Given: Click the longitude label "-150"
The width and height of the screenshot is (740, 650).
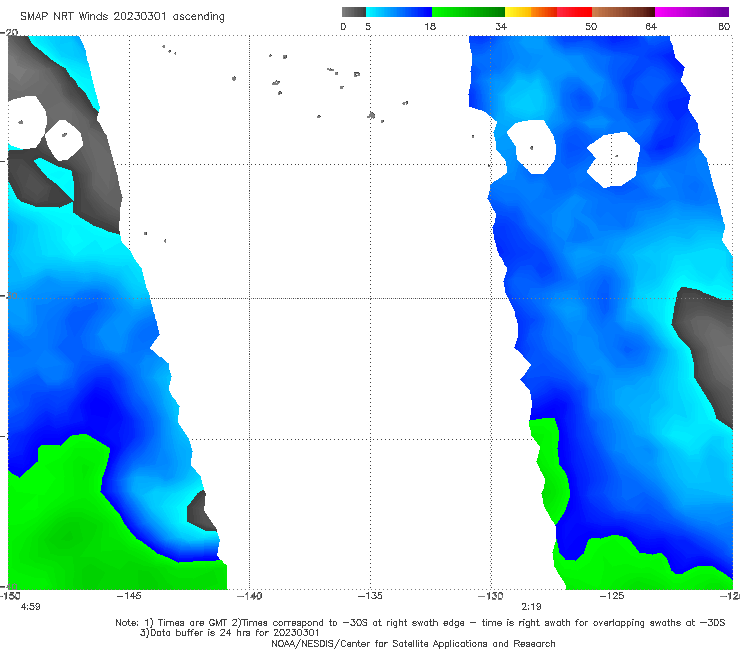Looking at the screenshot, I should [x=9, y=596].
